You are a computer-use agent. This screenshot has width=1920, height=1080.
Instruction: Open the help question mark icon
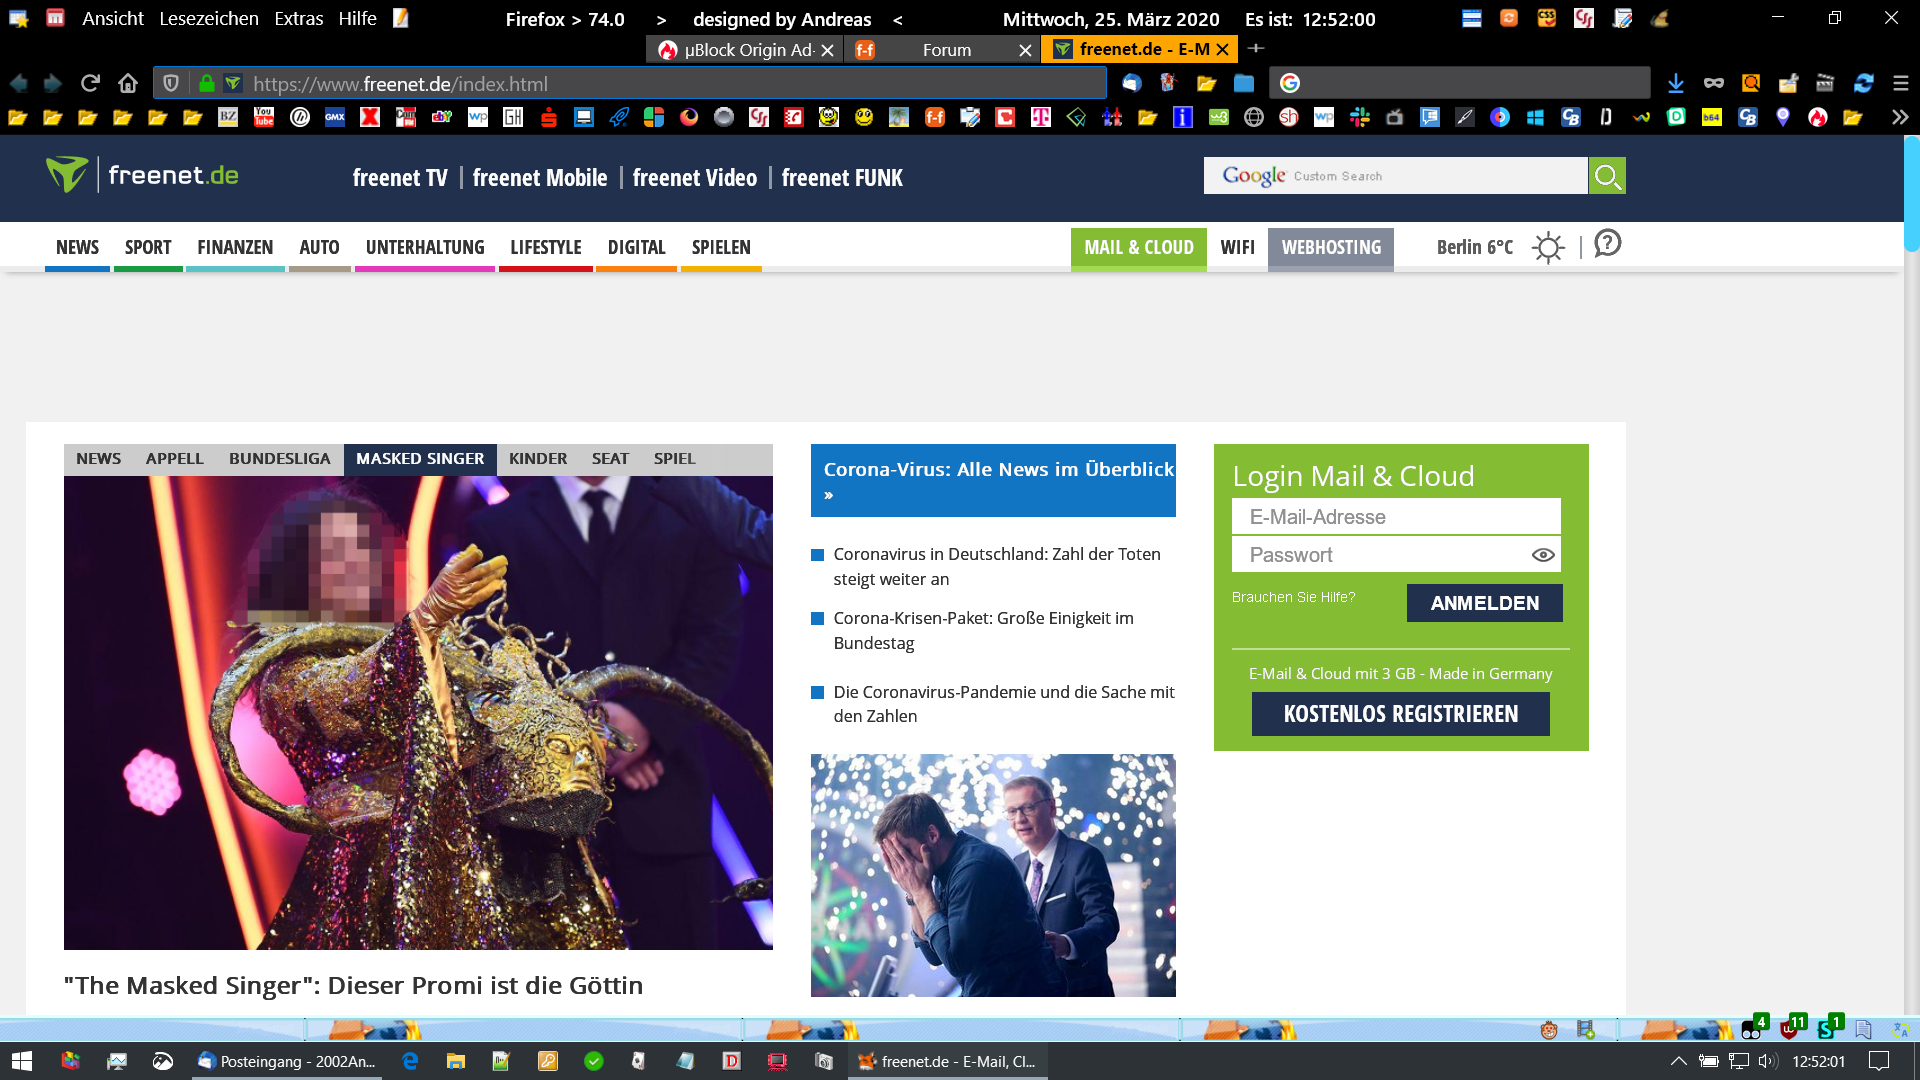1607,244
